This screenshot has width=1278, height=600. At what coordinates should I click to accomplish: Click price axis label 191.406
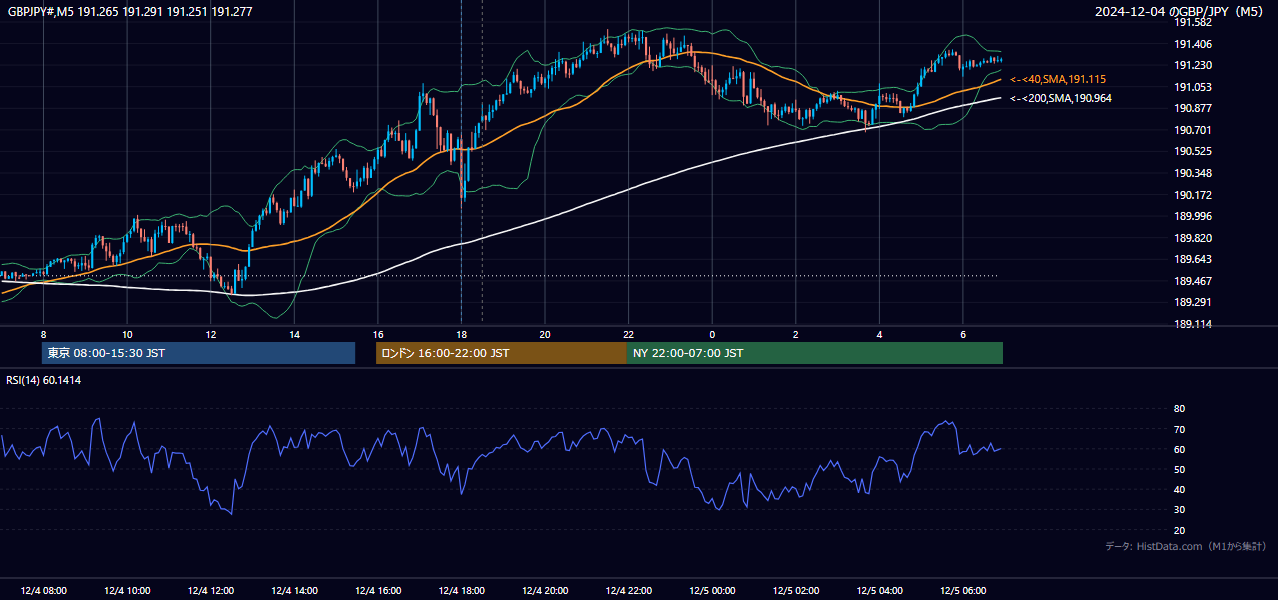(x=1192, y=44)
